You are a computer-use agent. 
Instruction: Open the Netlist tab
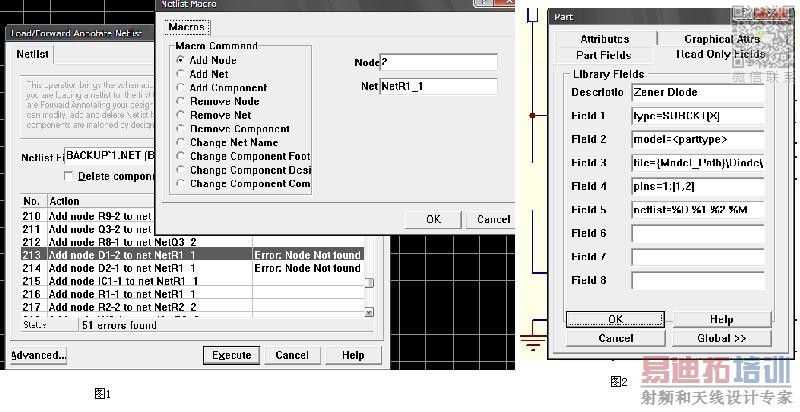(32, 54)
